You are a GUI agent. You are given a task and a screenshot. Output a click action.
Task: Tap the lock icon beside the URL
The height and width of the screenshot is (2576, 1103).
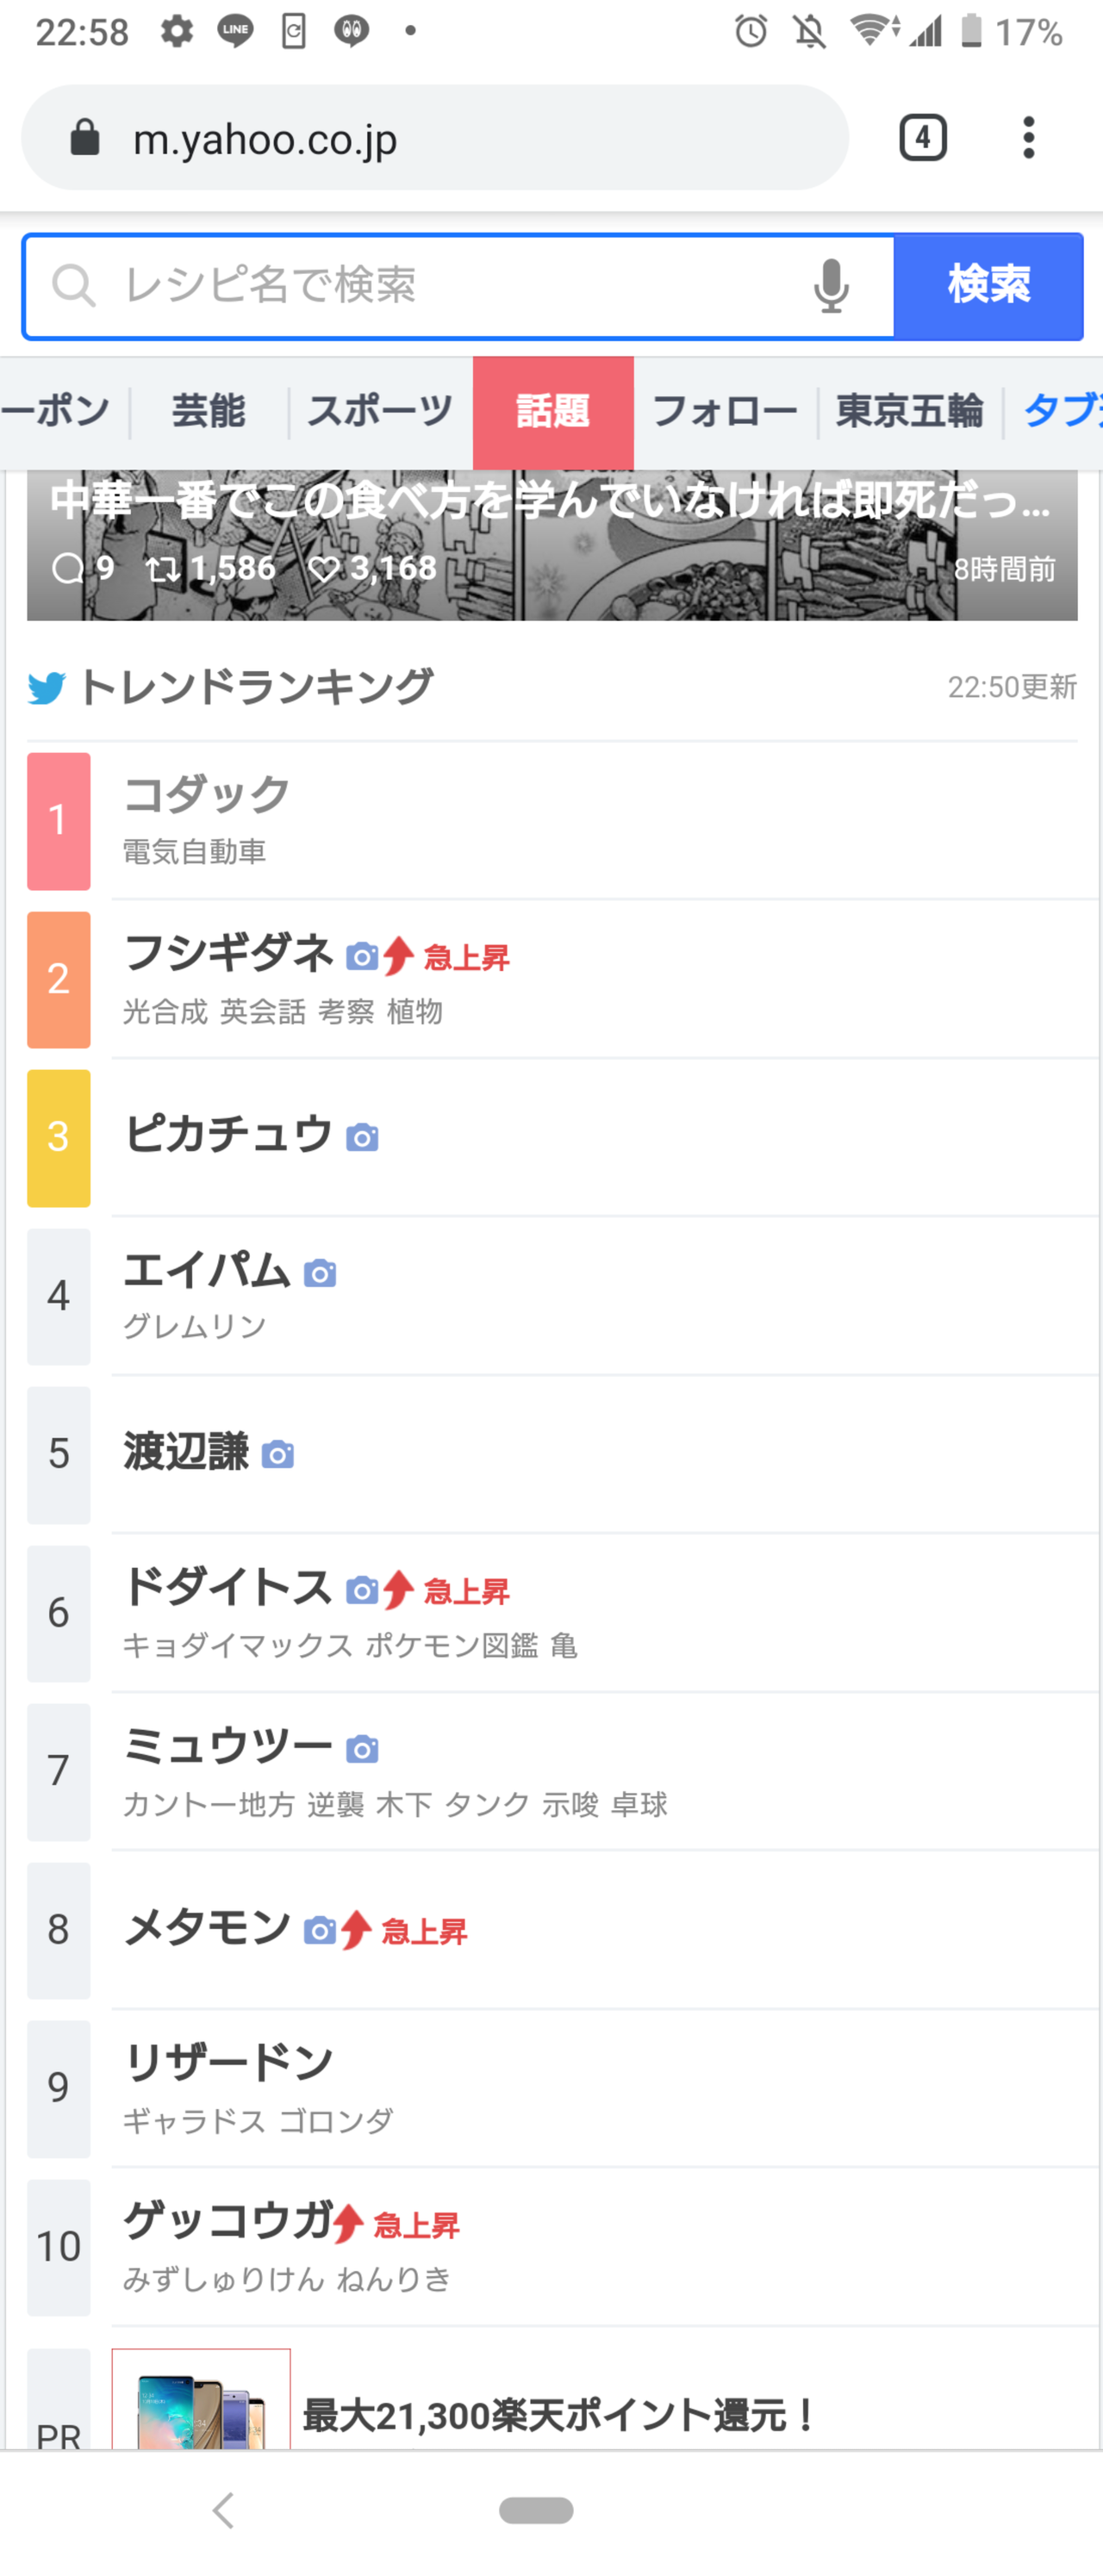[85, 138]
